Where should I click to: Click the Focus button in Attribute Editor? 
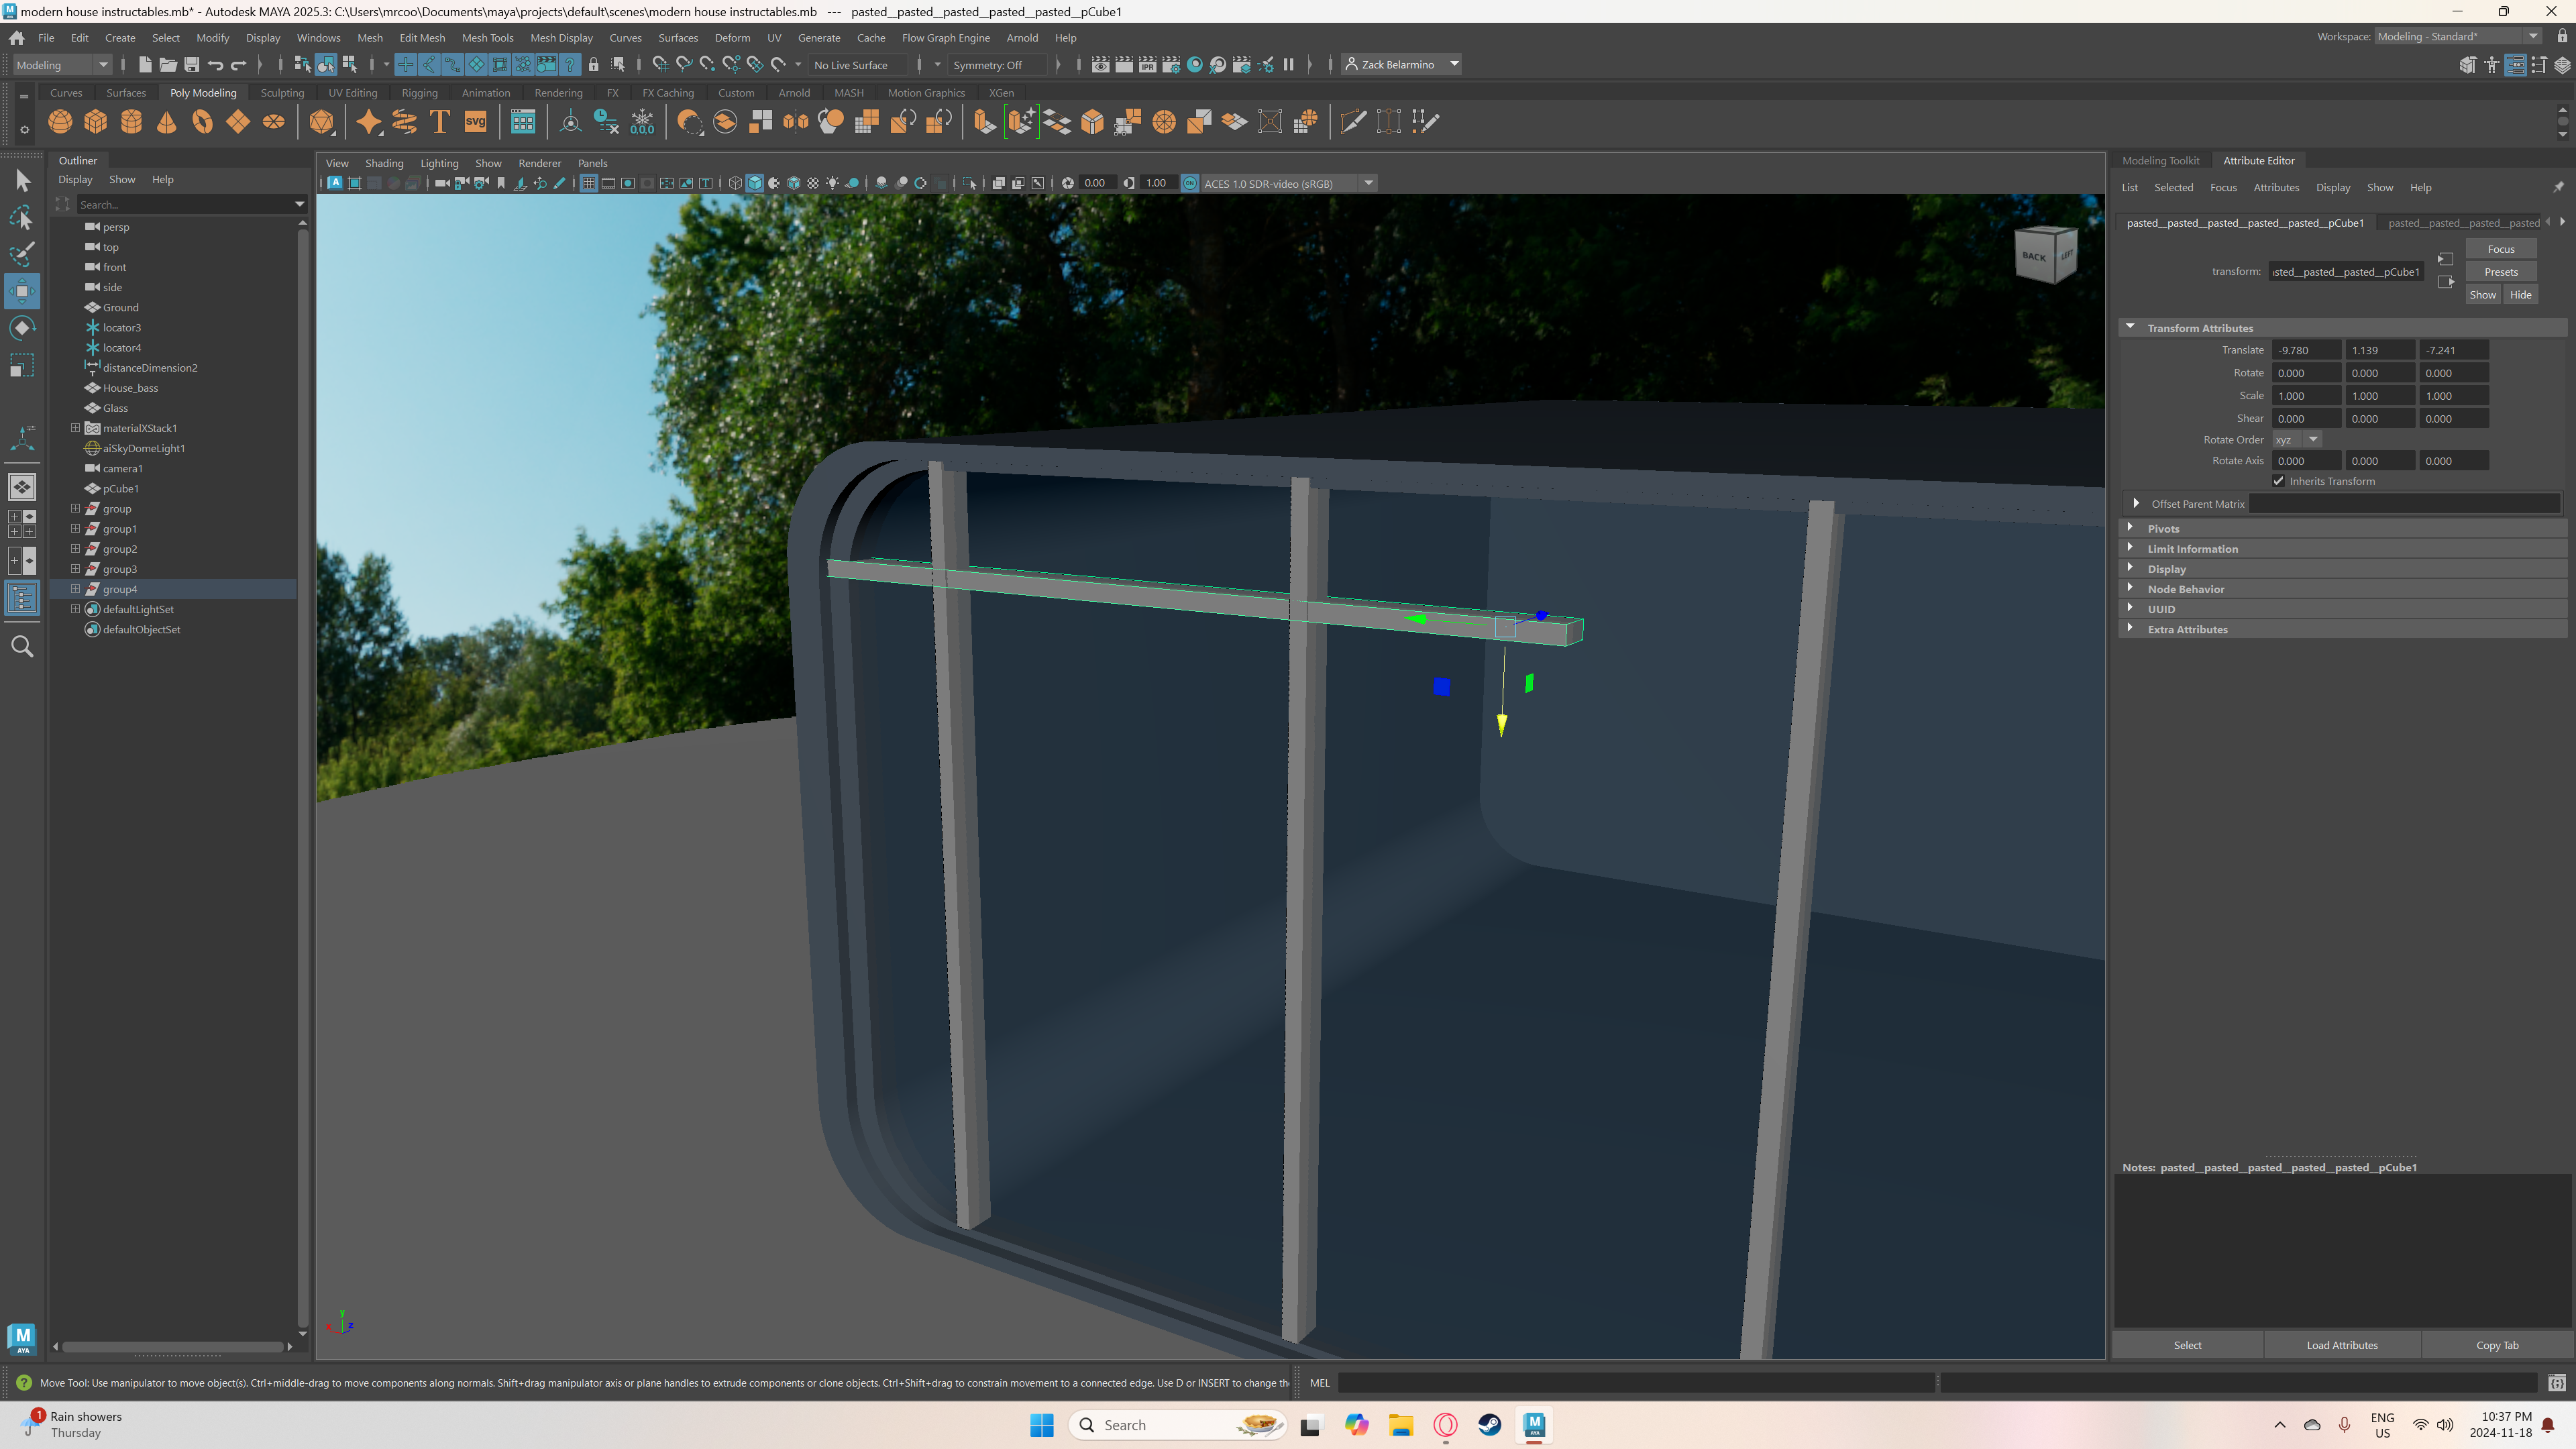click(2500, 250)
